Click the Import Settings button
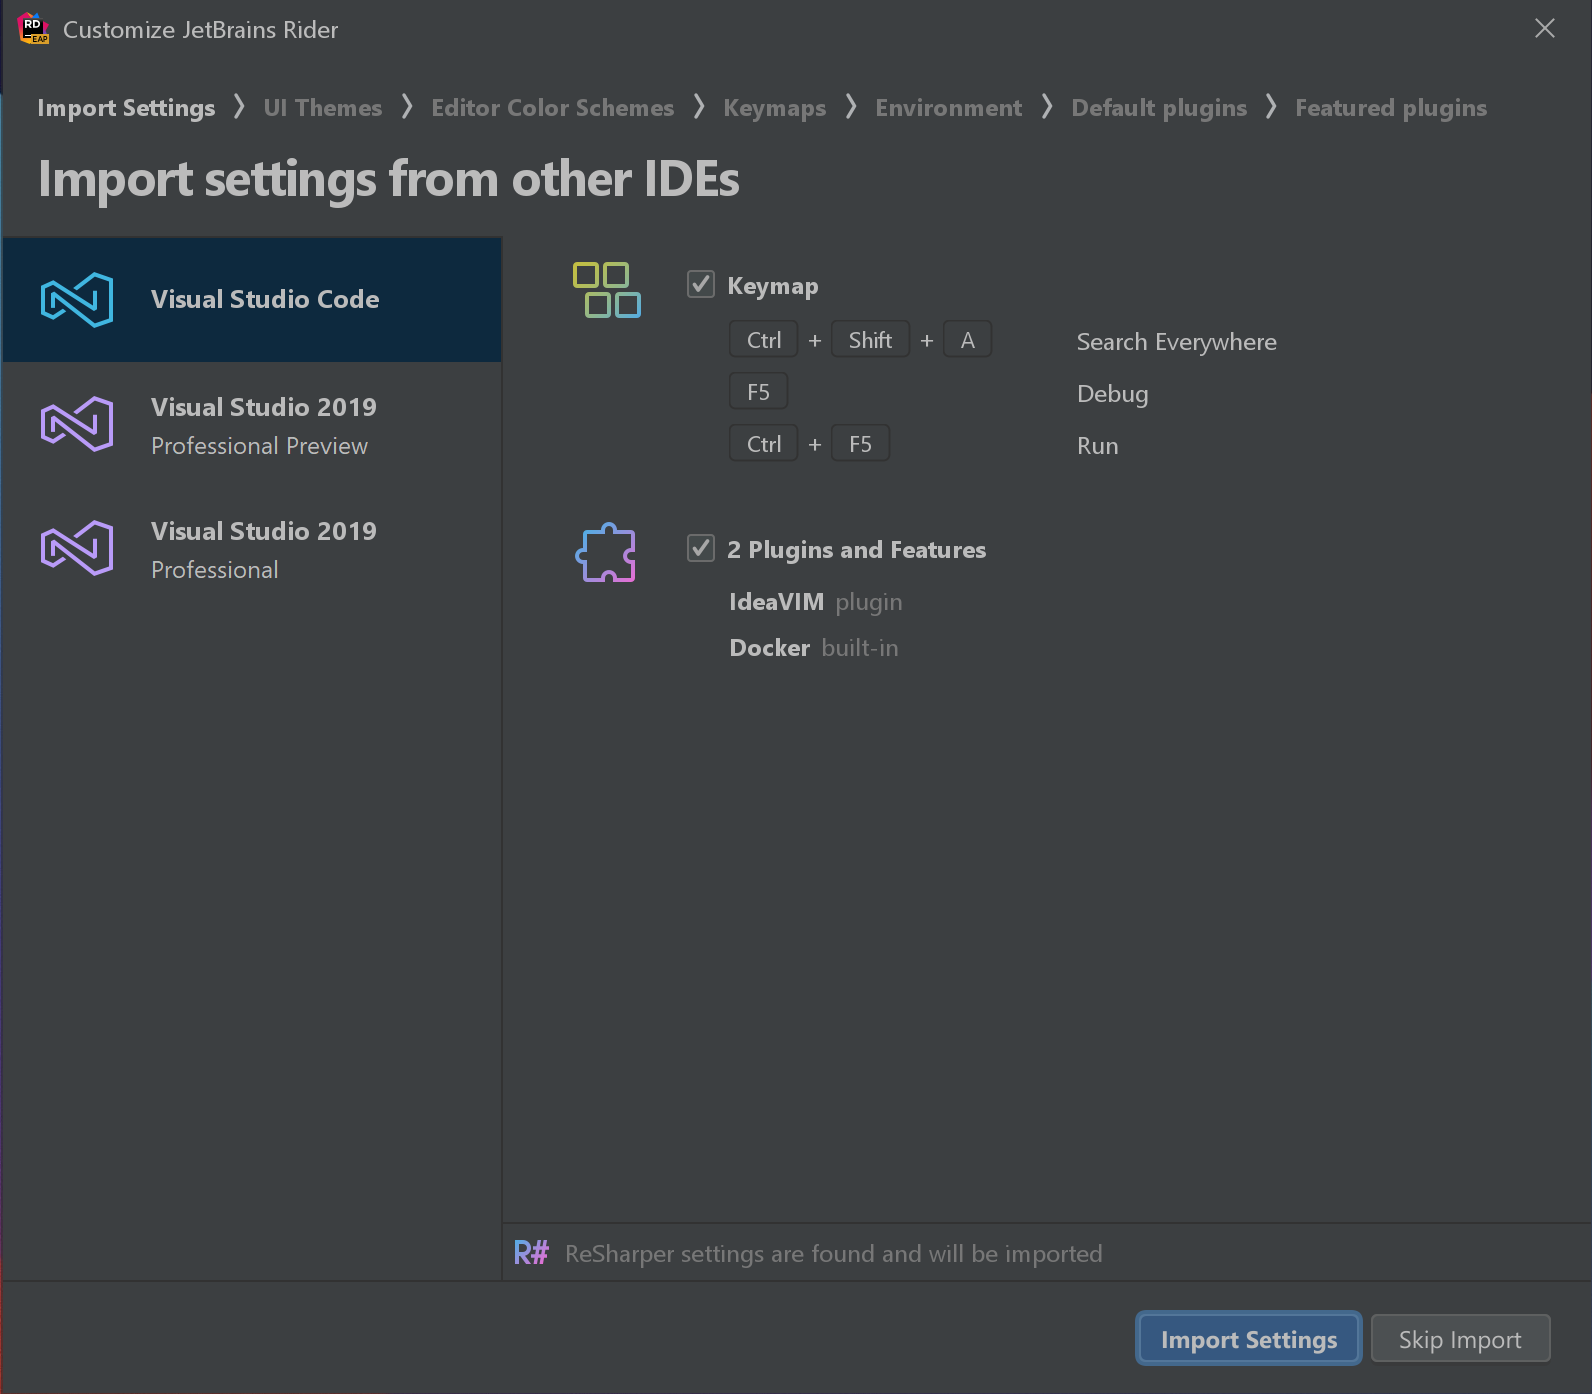This screenshot has width=1592, height=1394. [x=1249, y=1339]
